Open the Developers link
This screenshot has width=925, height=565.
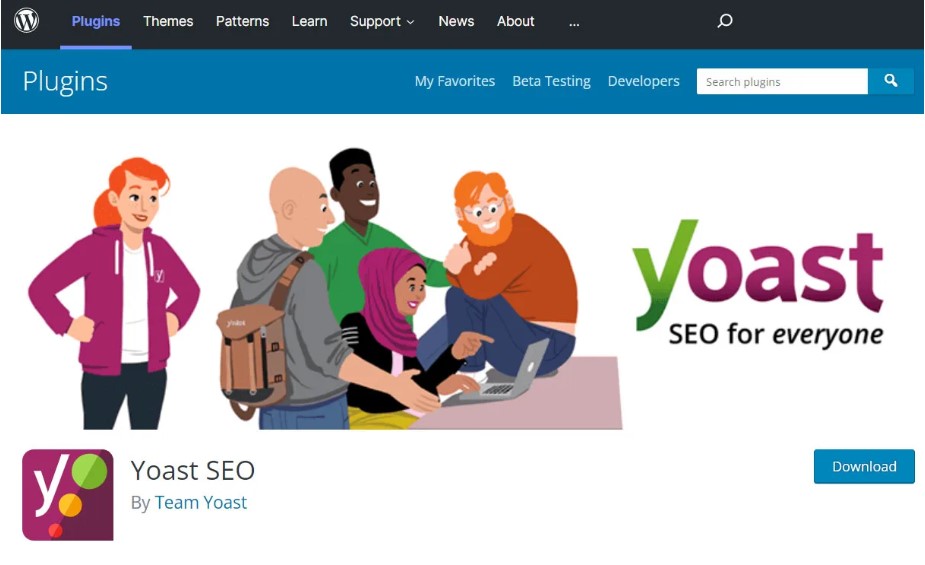click(643, 81)
